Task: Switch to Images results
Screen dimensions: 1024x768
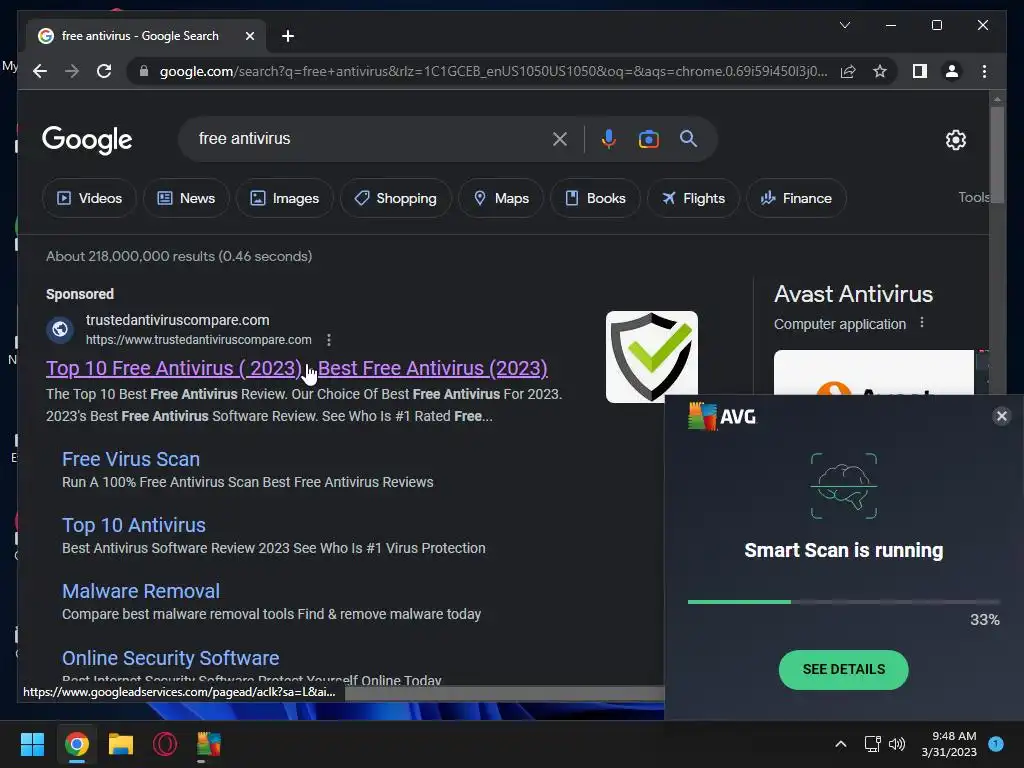Action: point(285,198)
